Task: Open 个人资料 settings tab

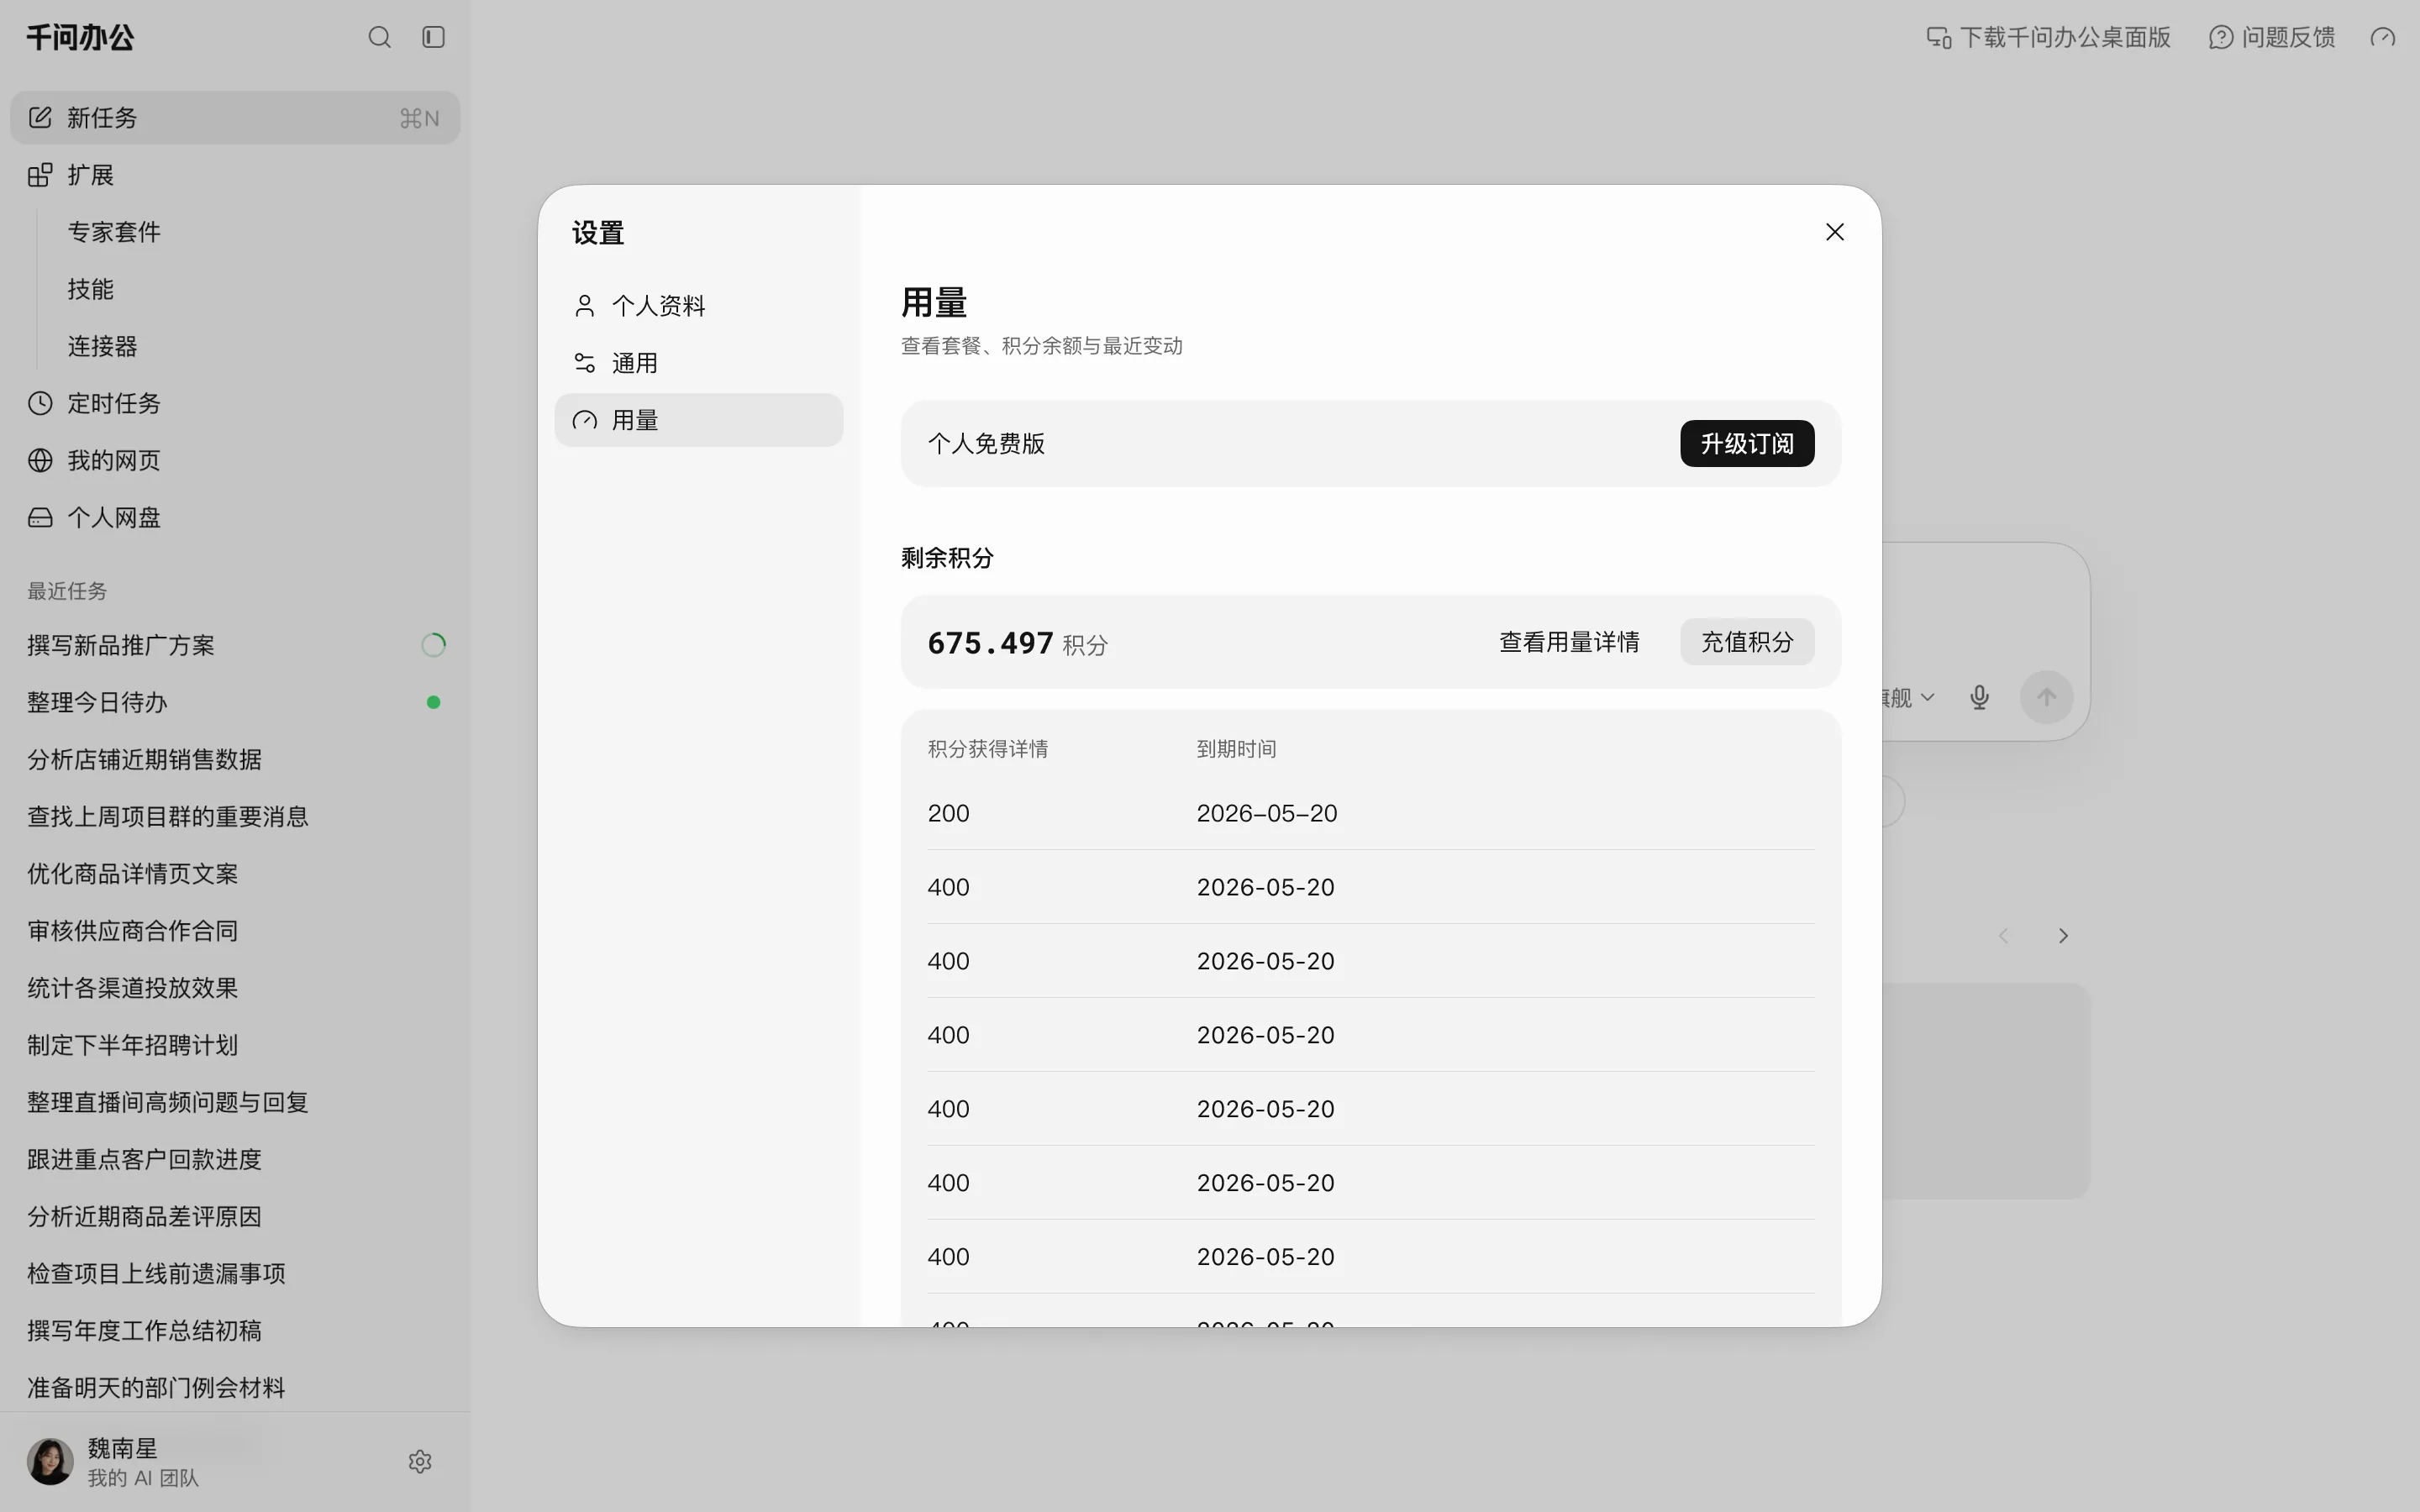Action: tap(698, 305)
